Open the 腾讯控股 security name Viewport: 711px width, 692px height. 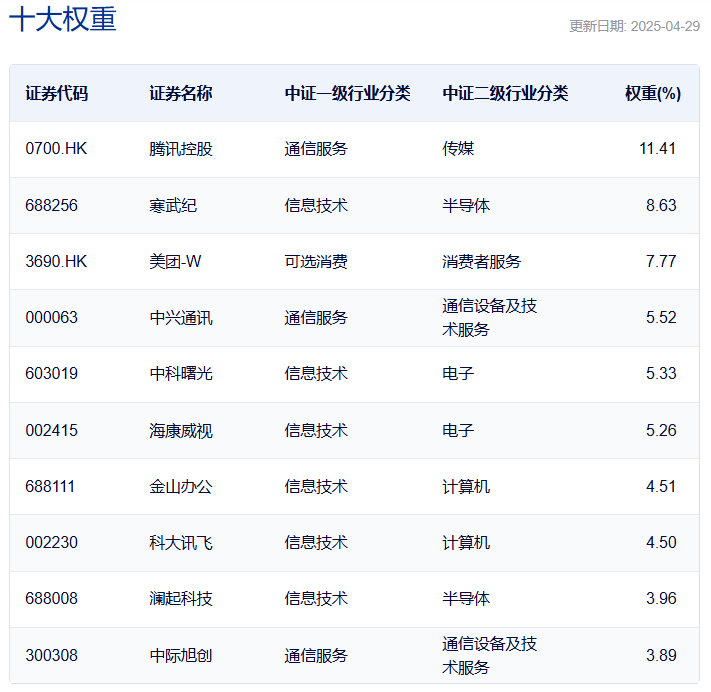[181, 149]
